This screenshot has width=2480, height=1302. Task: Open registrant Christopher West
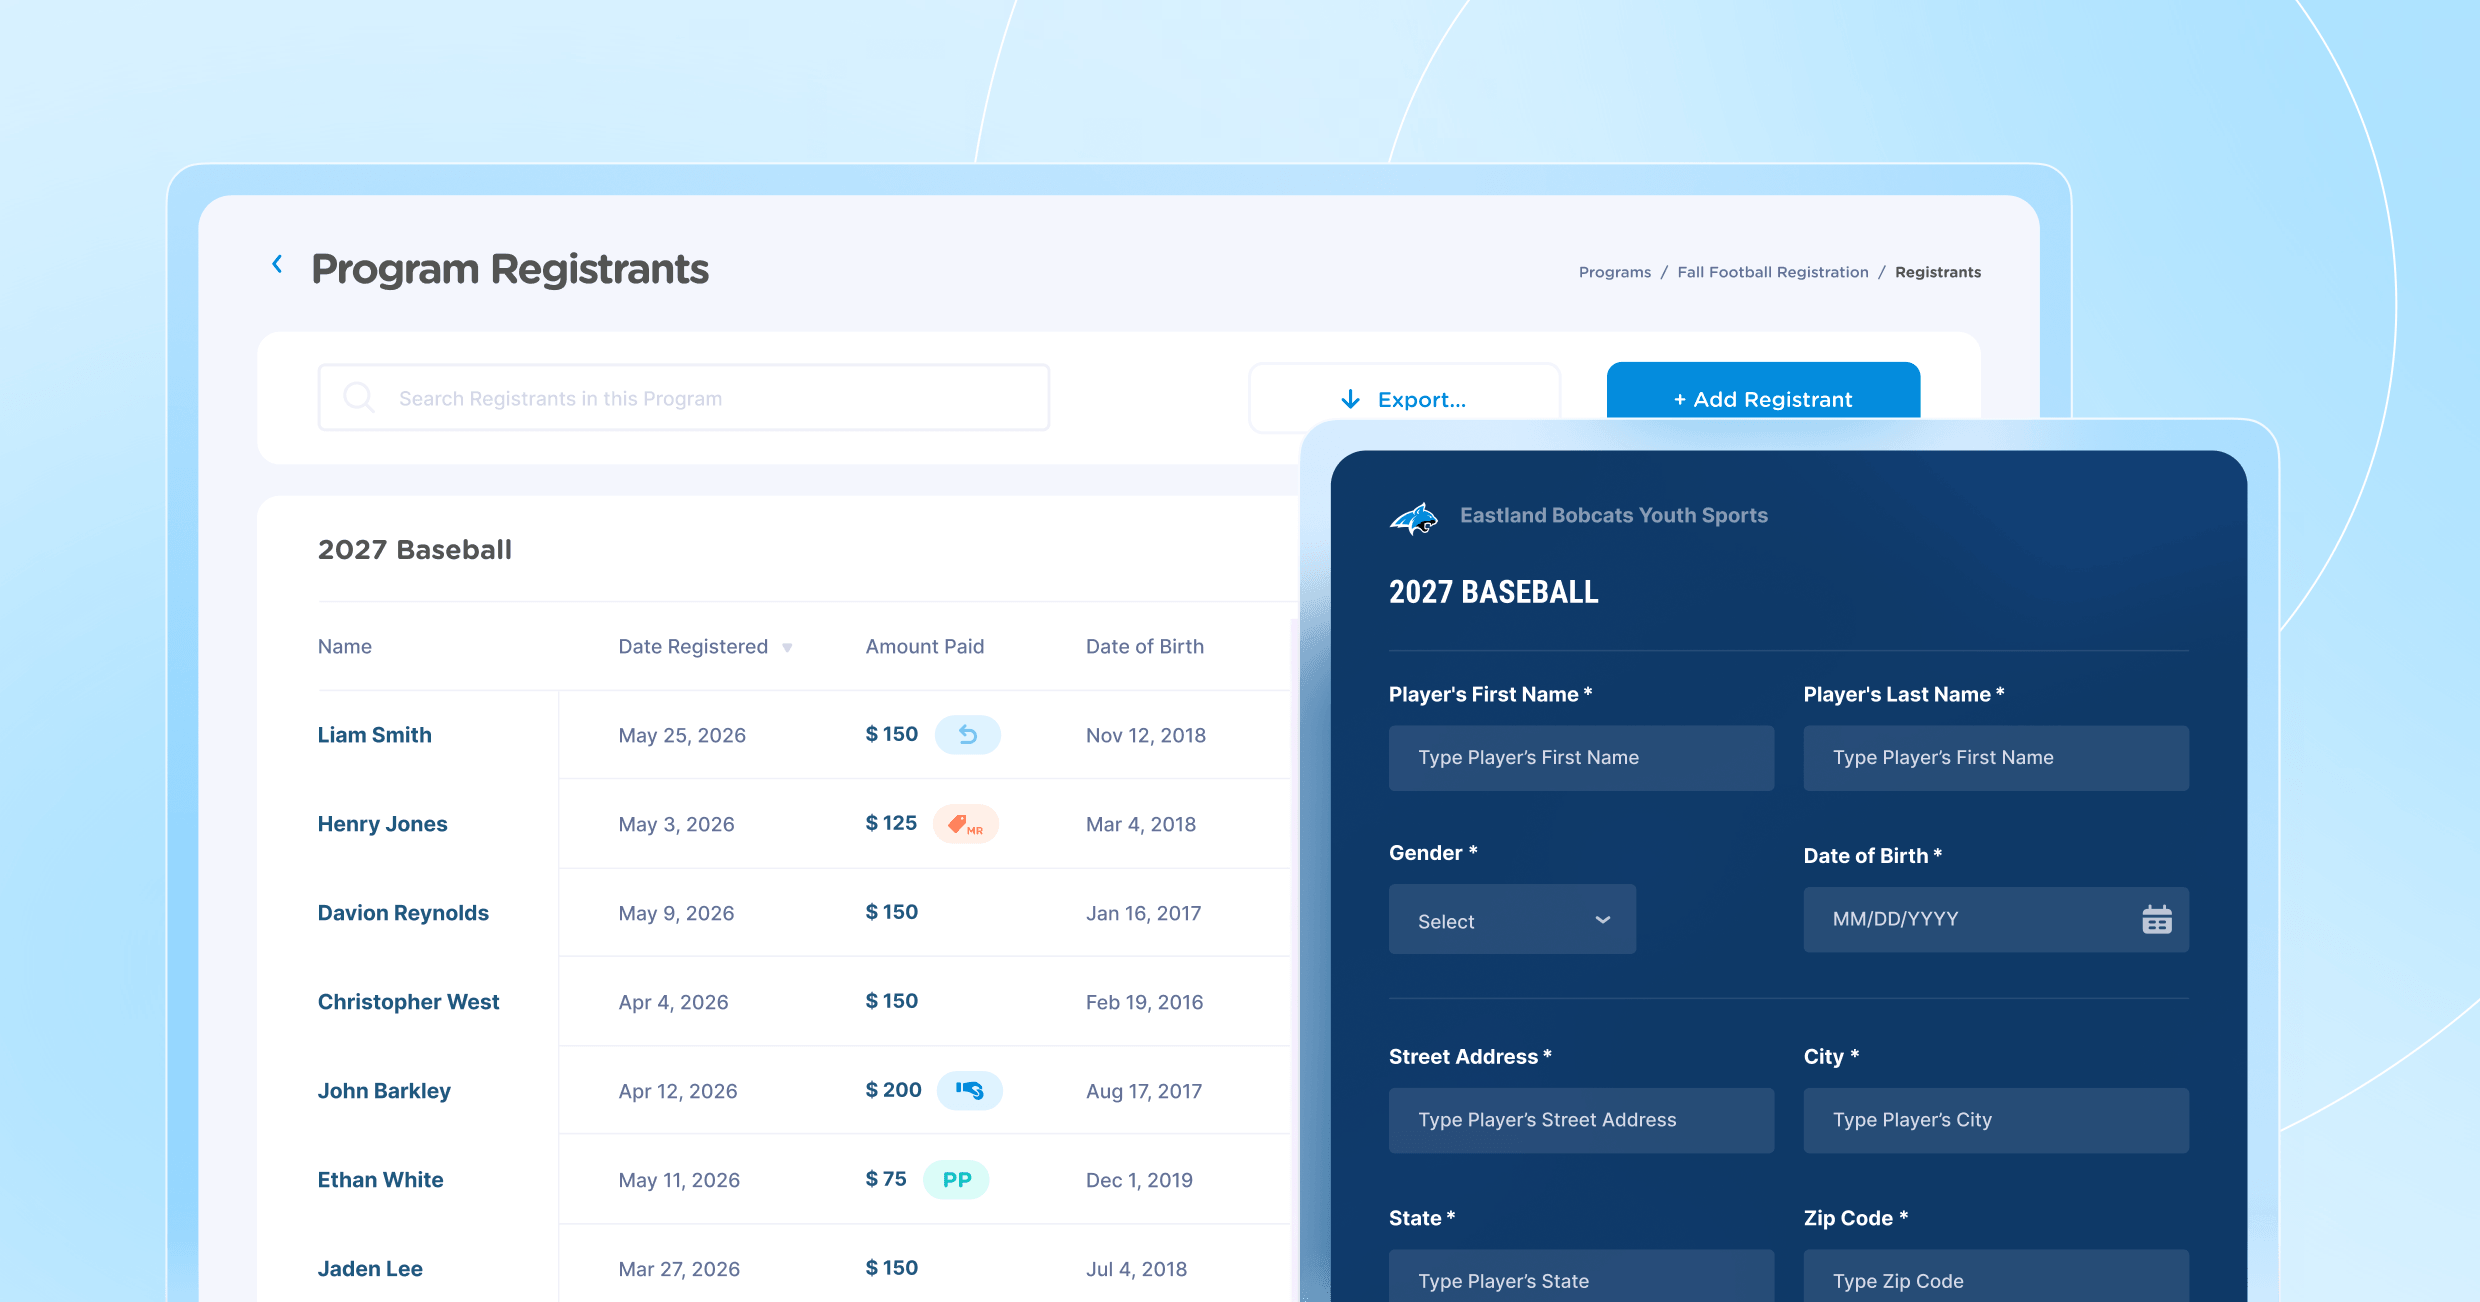point(408,1002)
